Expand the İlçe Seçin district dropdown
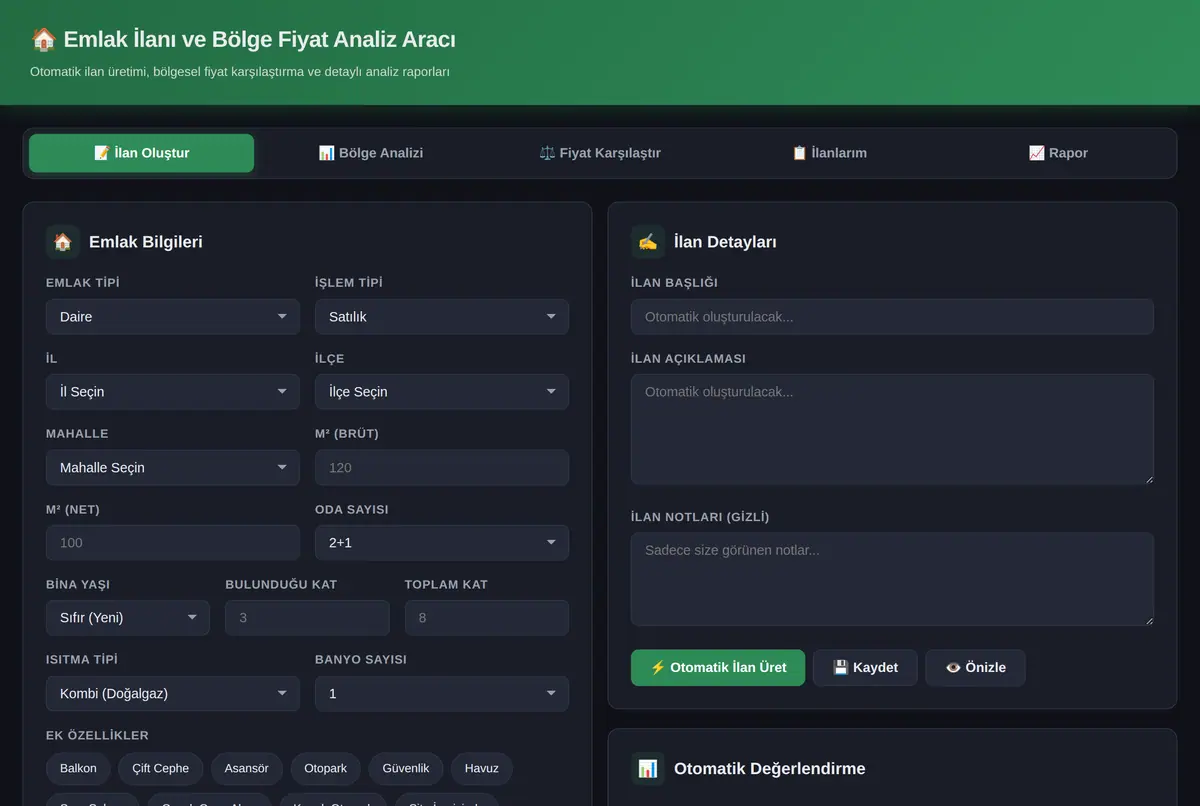This screenshot has width=1200, height=806. (x=442, y=392)
